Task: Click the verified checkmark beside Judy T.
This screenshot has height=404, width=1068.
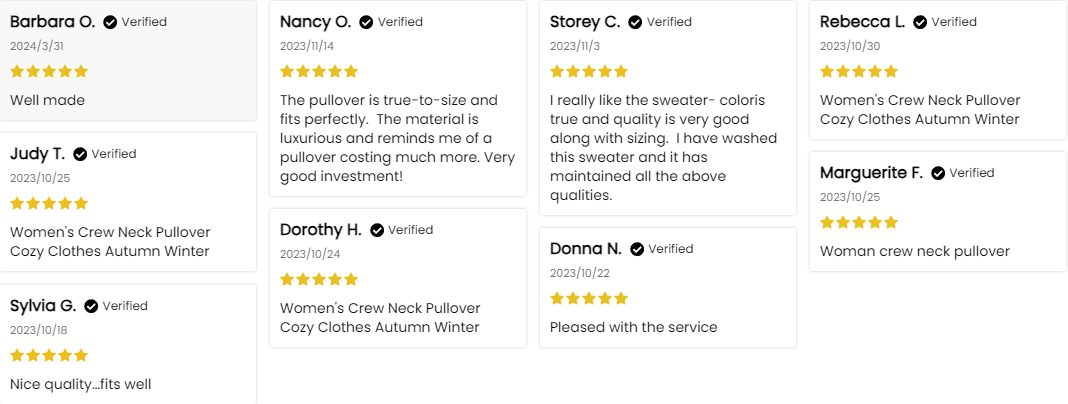Action: (x=80, y=154)
